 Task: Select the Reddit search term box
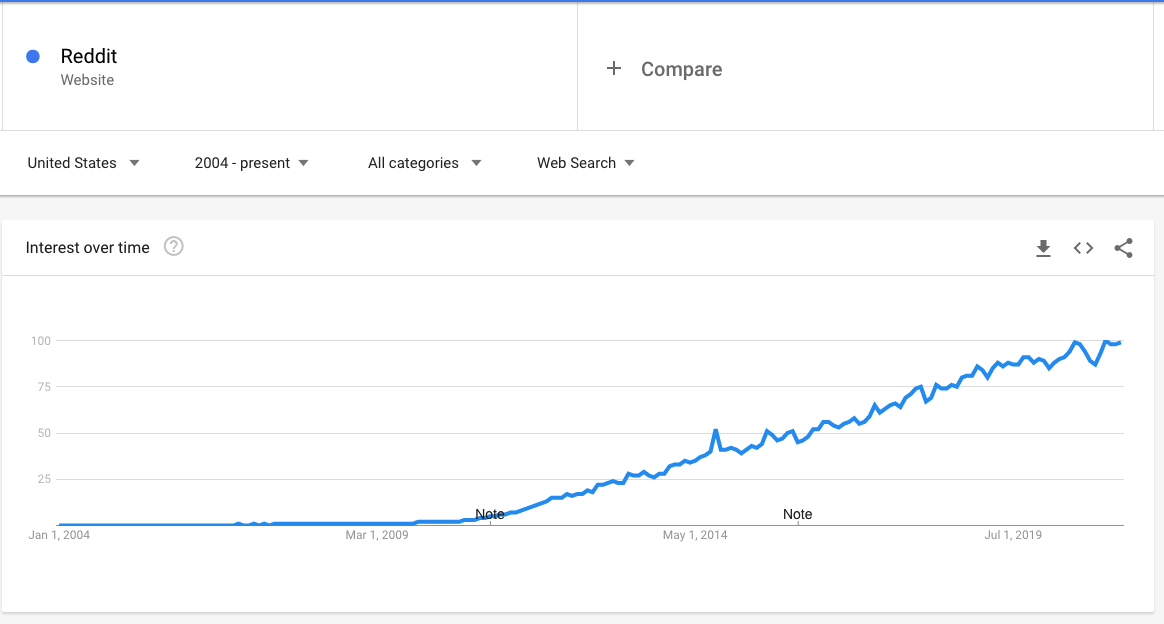point(290,67)
